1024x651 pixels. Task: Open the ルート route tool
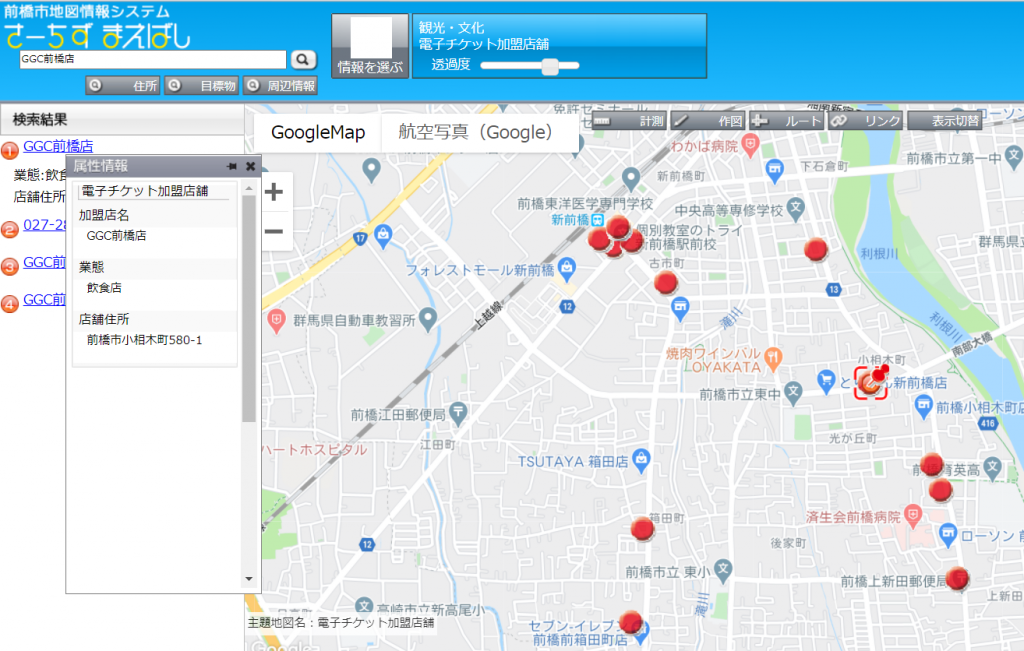point(786,121)
